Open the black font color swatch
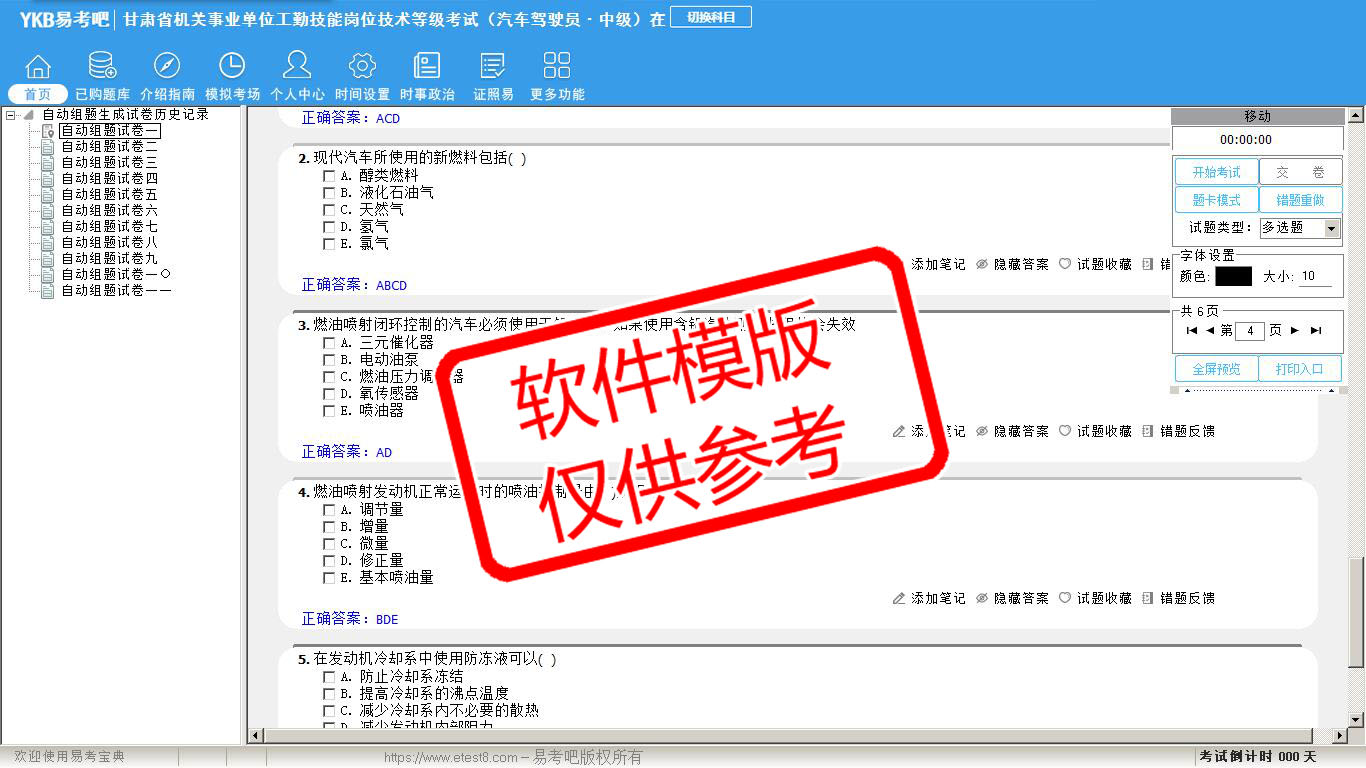Image resolution: width=1366 pixels, height=768 pixels. [x=1233, y=277]
